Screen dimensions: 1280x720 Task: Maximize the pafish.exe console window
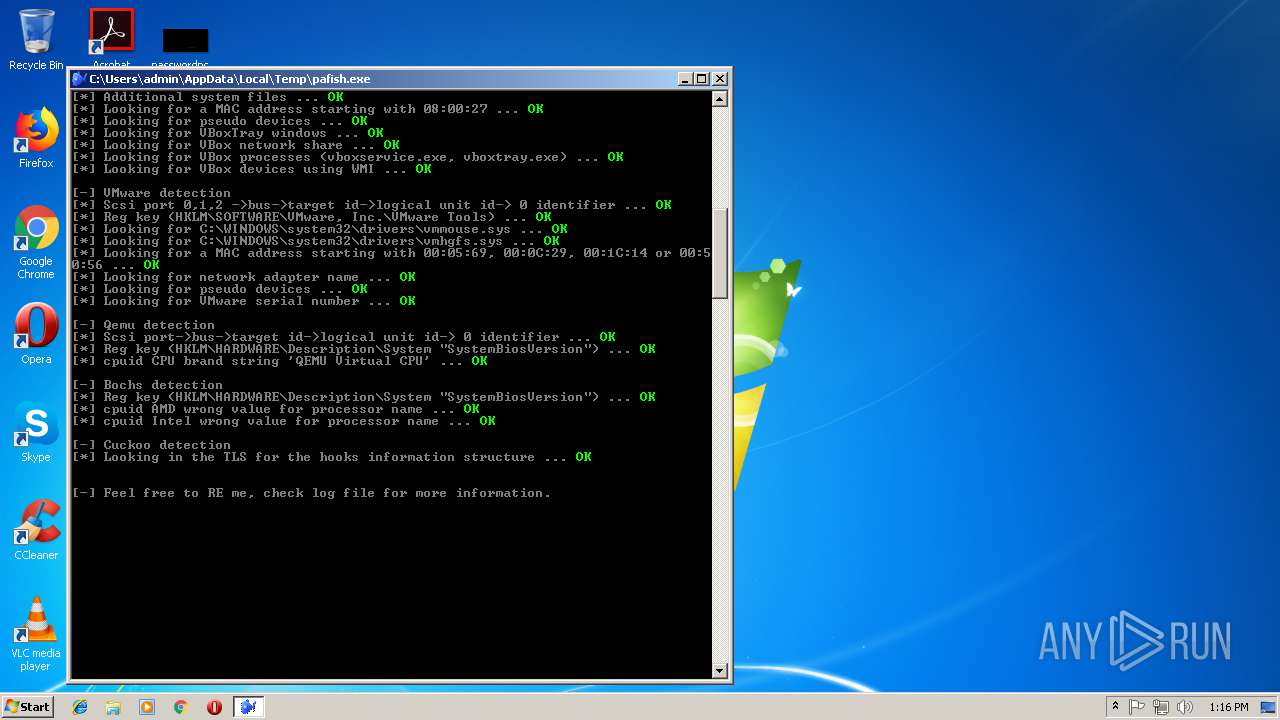click(701, 79)
